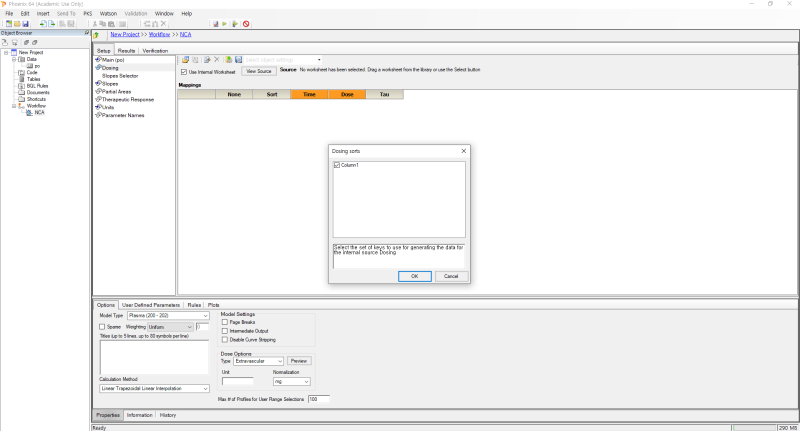Pin the Object Browser panel
Screen dimensions: 800x431
87,33
